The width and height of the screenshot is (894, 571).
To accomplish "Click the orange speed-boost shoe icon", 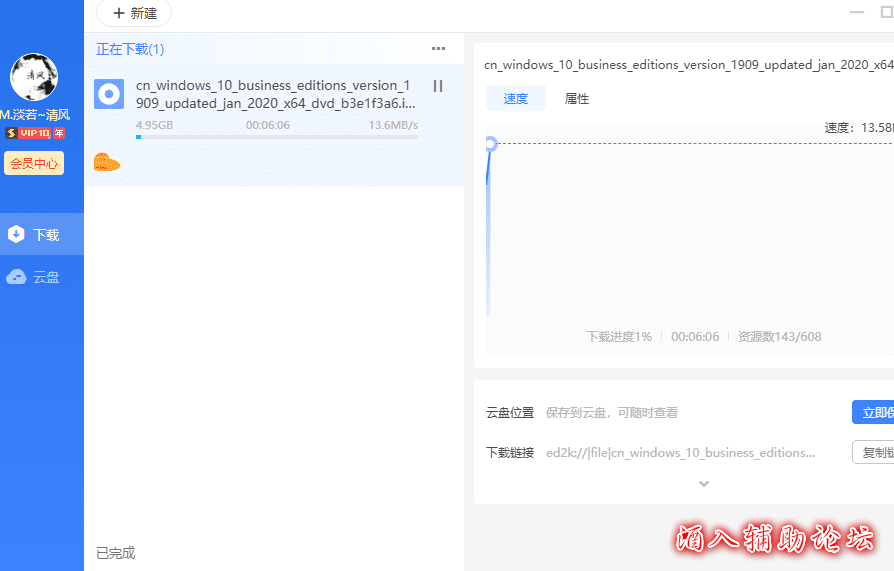I will click(107, 162).
